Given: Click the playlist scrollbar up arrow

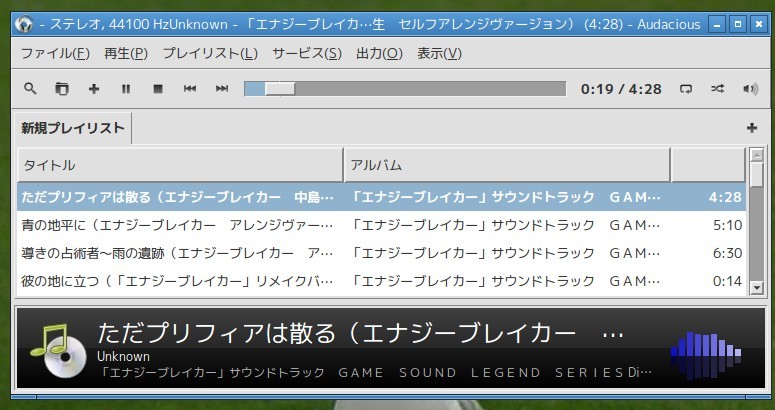Looking at the screenshot, I should (756, 155).
